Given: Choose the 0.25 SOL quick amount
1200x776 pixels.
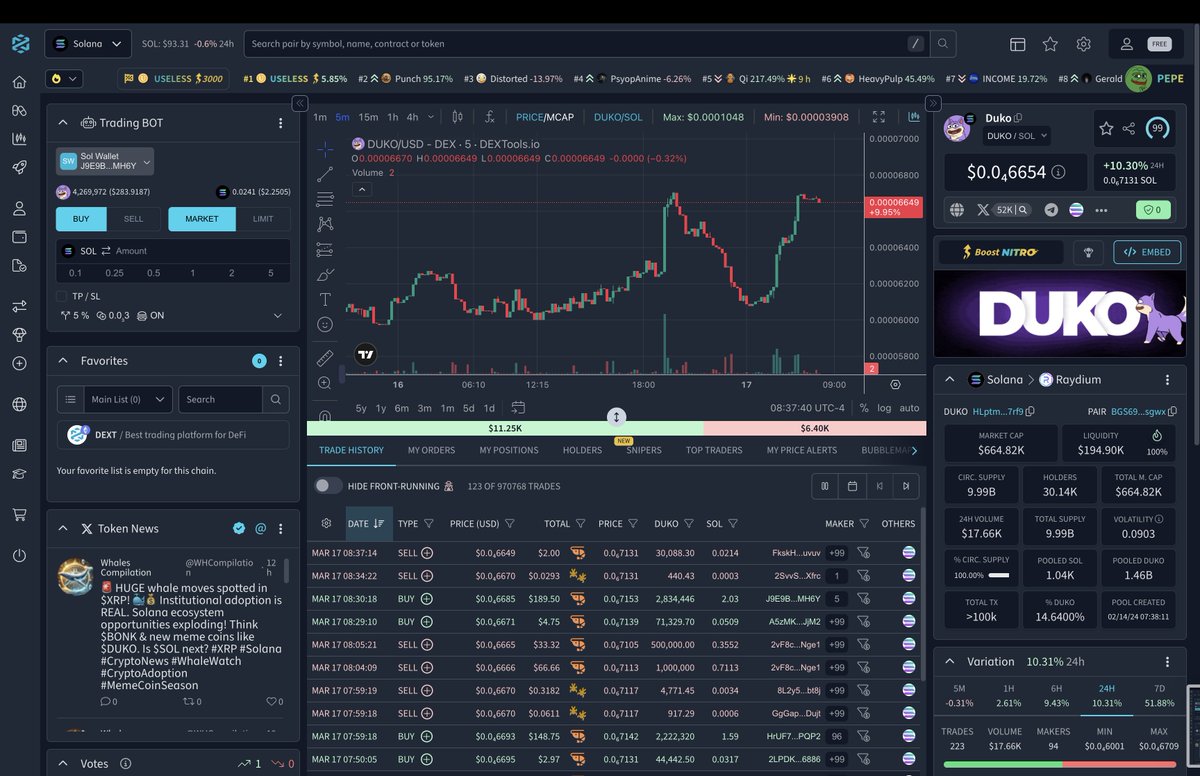Looking at the screenshot, I should (115, 273).
